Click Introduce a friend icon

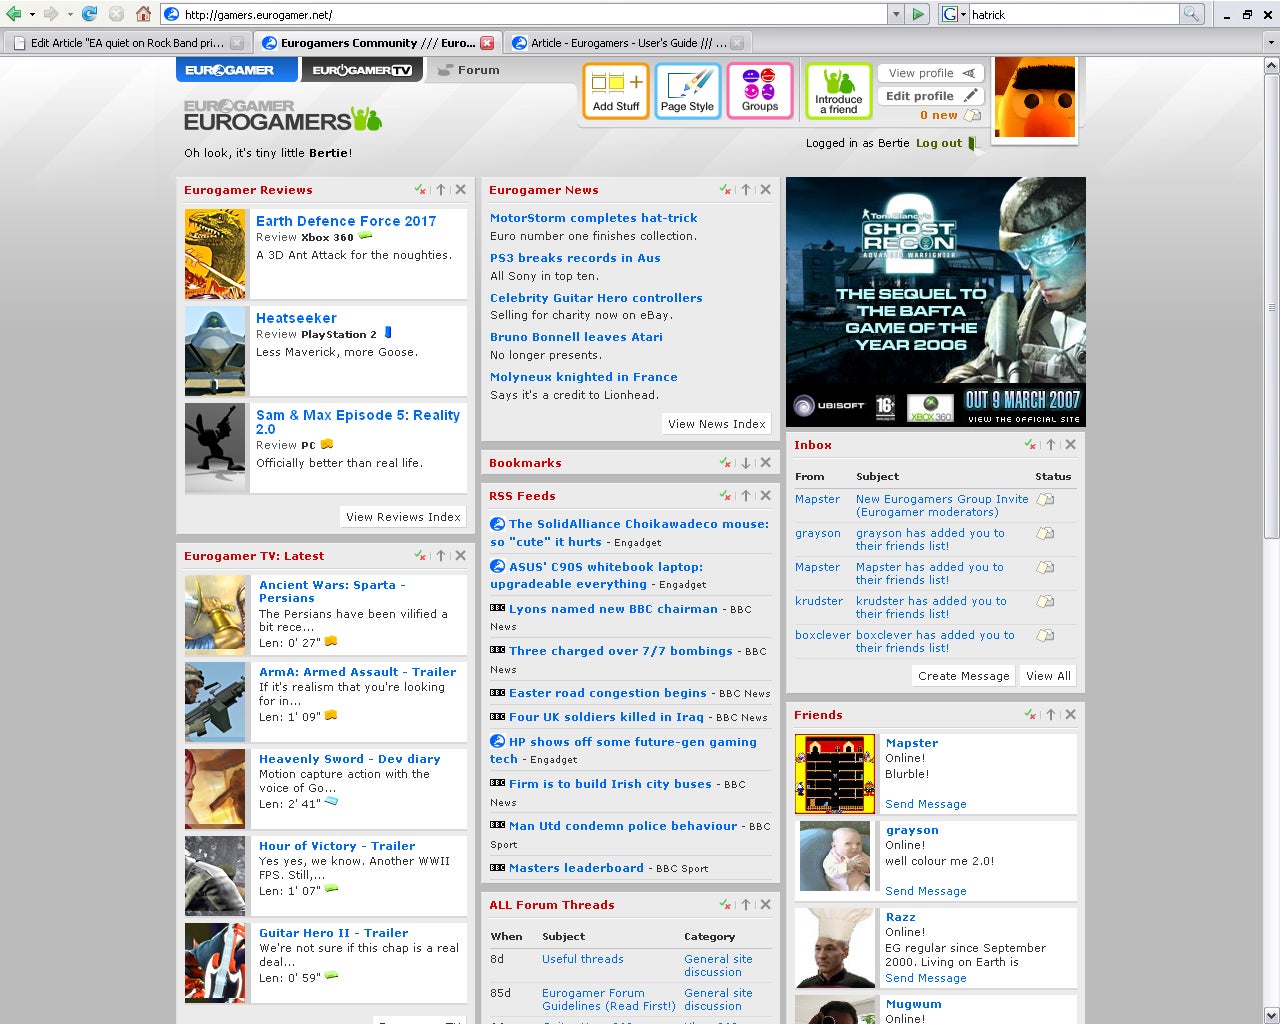pos(839,91)
